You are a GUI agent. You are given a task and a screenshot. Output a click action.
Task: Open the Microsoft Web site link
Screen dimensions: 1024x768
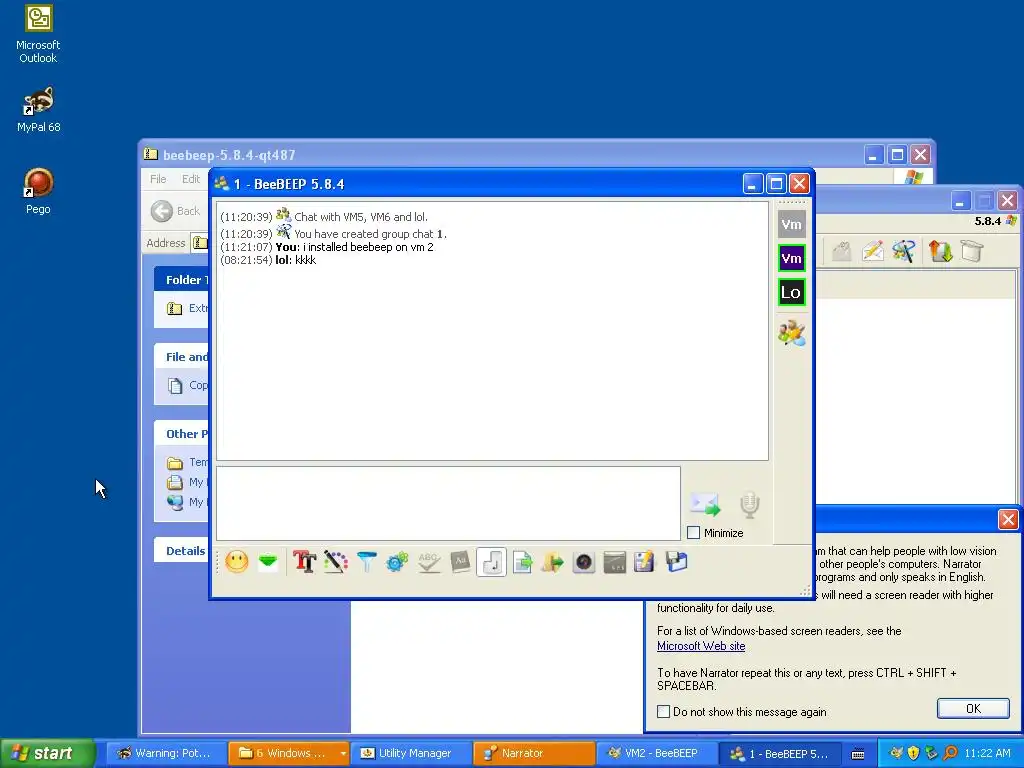[x=701, y=646]
